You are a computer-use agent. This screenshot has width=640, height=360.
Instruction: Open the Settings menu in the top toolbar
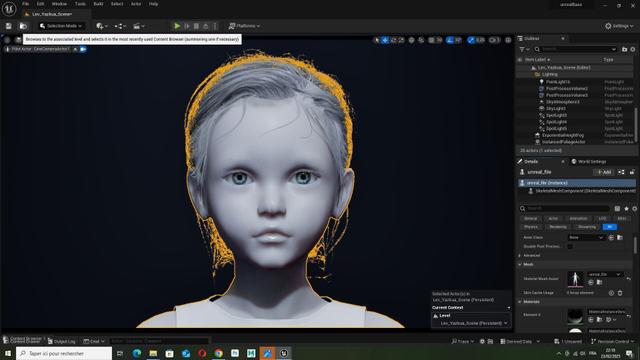[619, 26]
